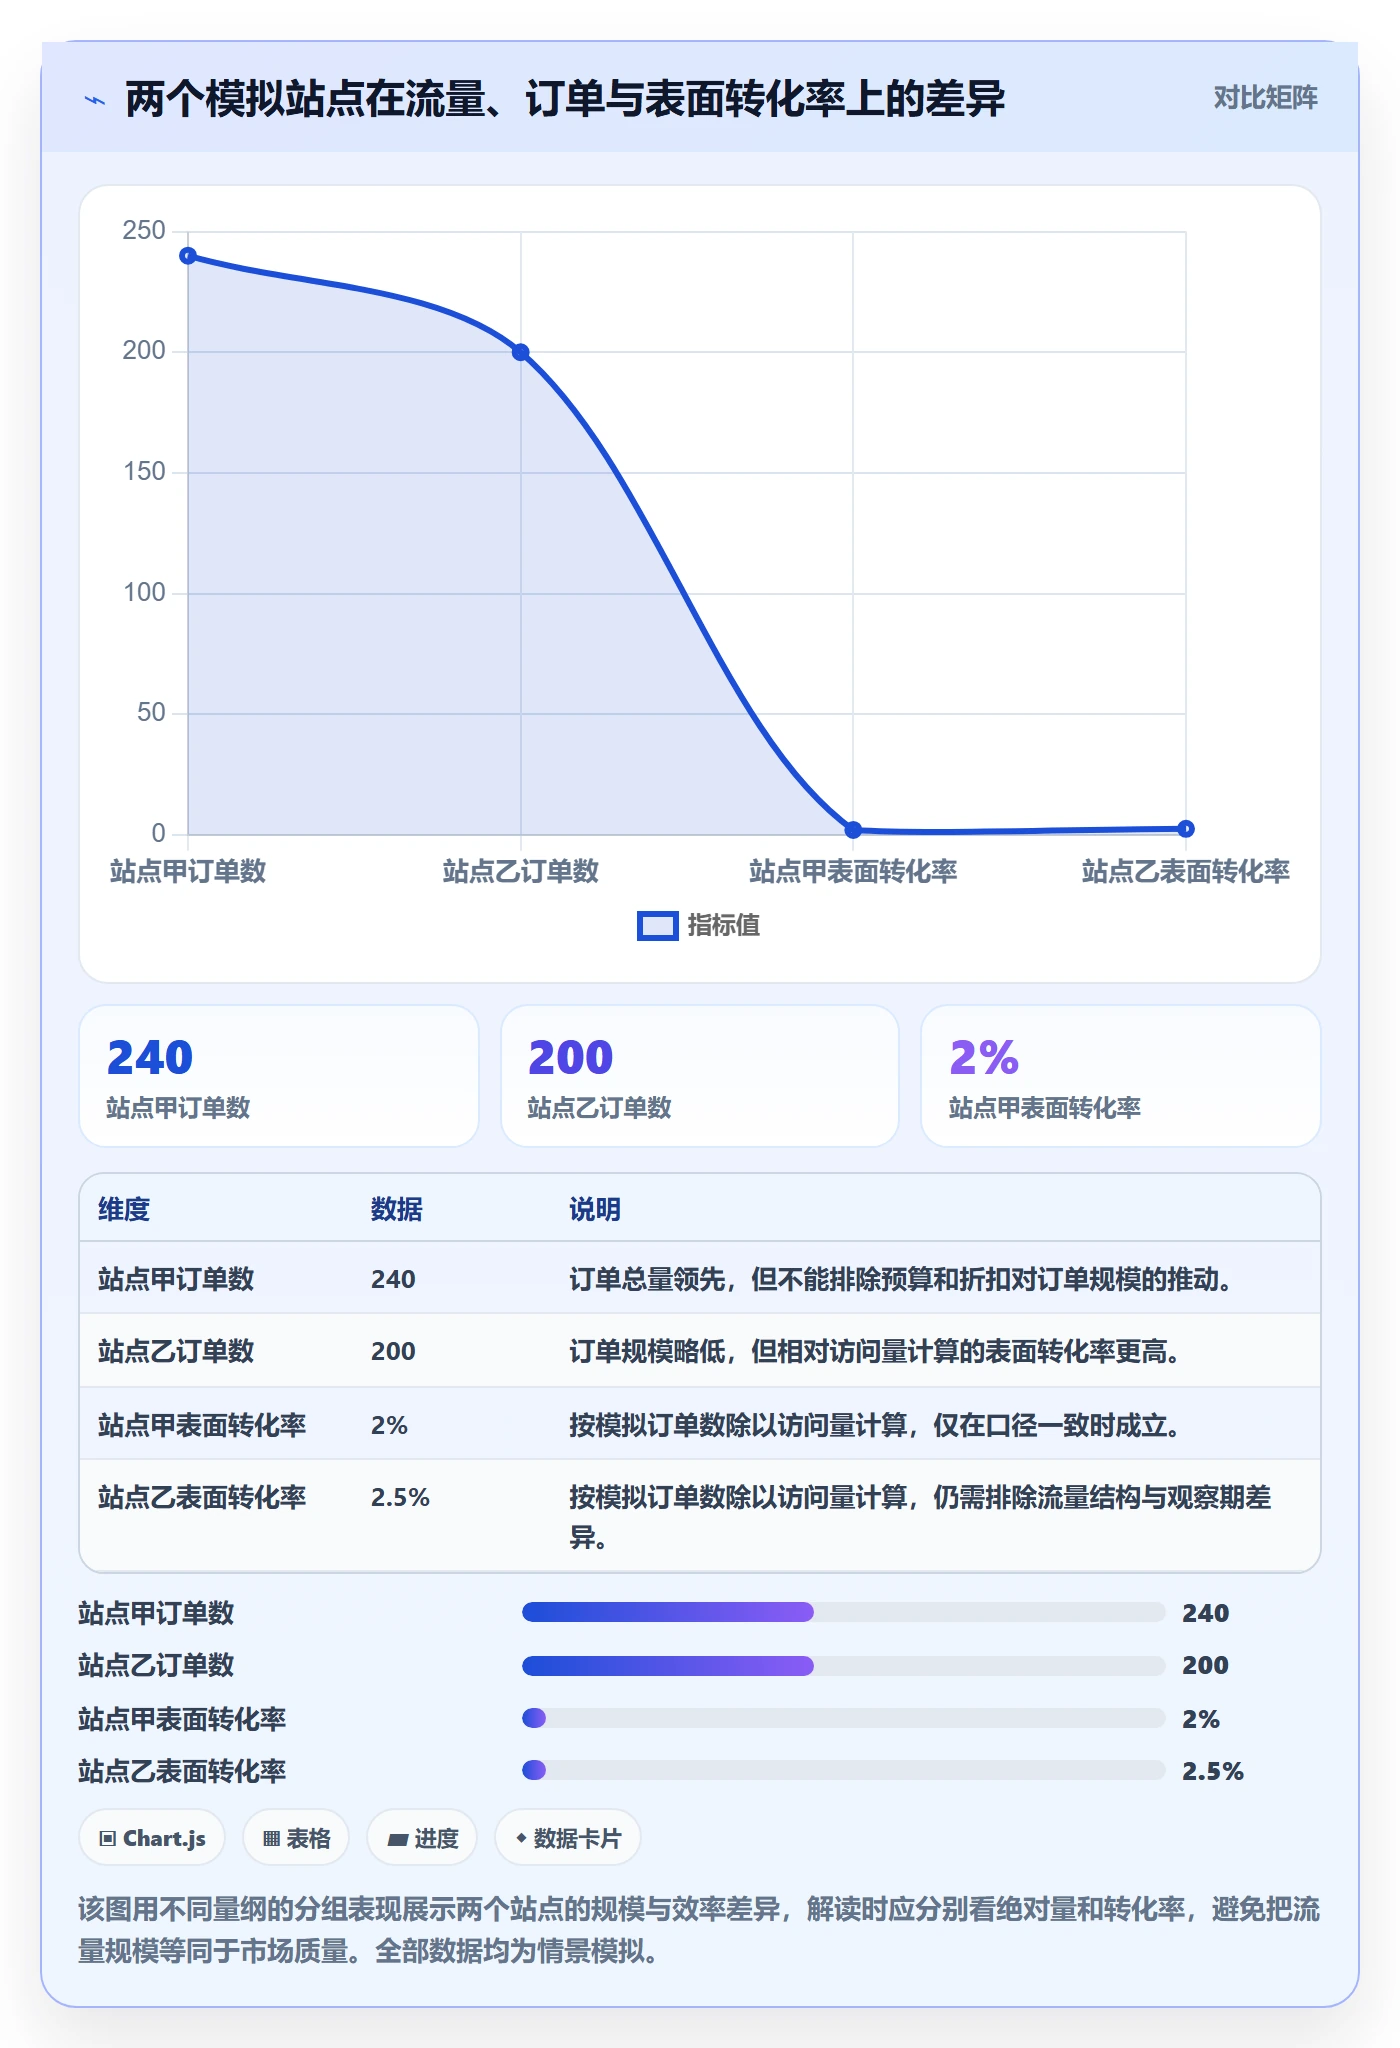The height and width of the screenshot is (2048, 1400).
Task: Click the 指标值 legend label
Action: pyautogui.click(x=723, y=926)
